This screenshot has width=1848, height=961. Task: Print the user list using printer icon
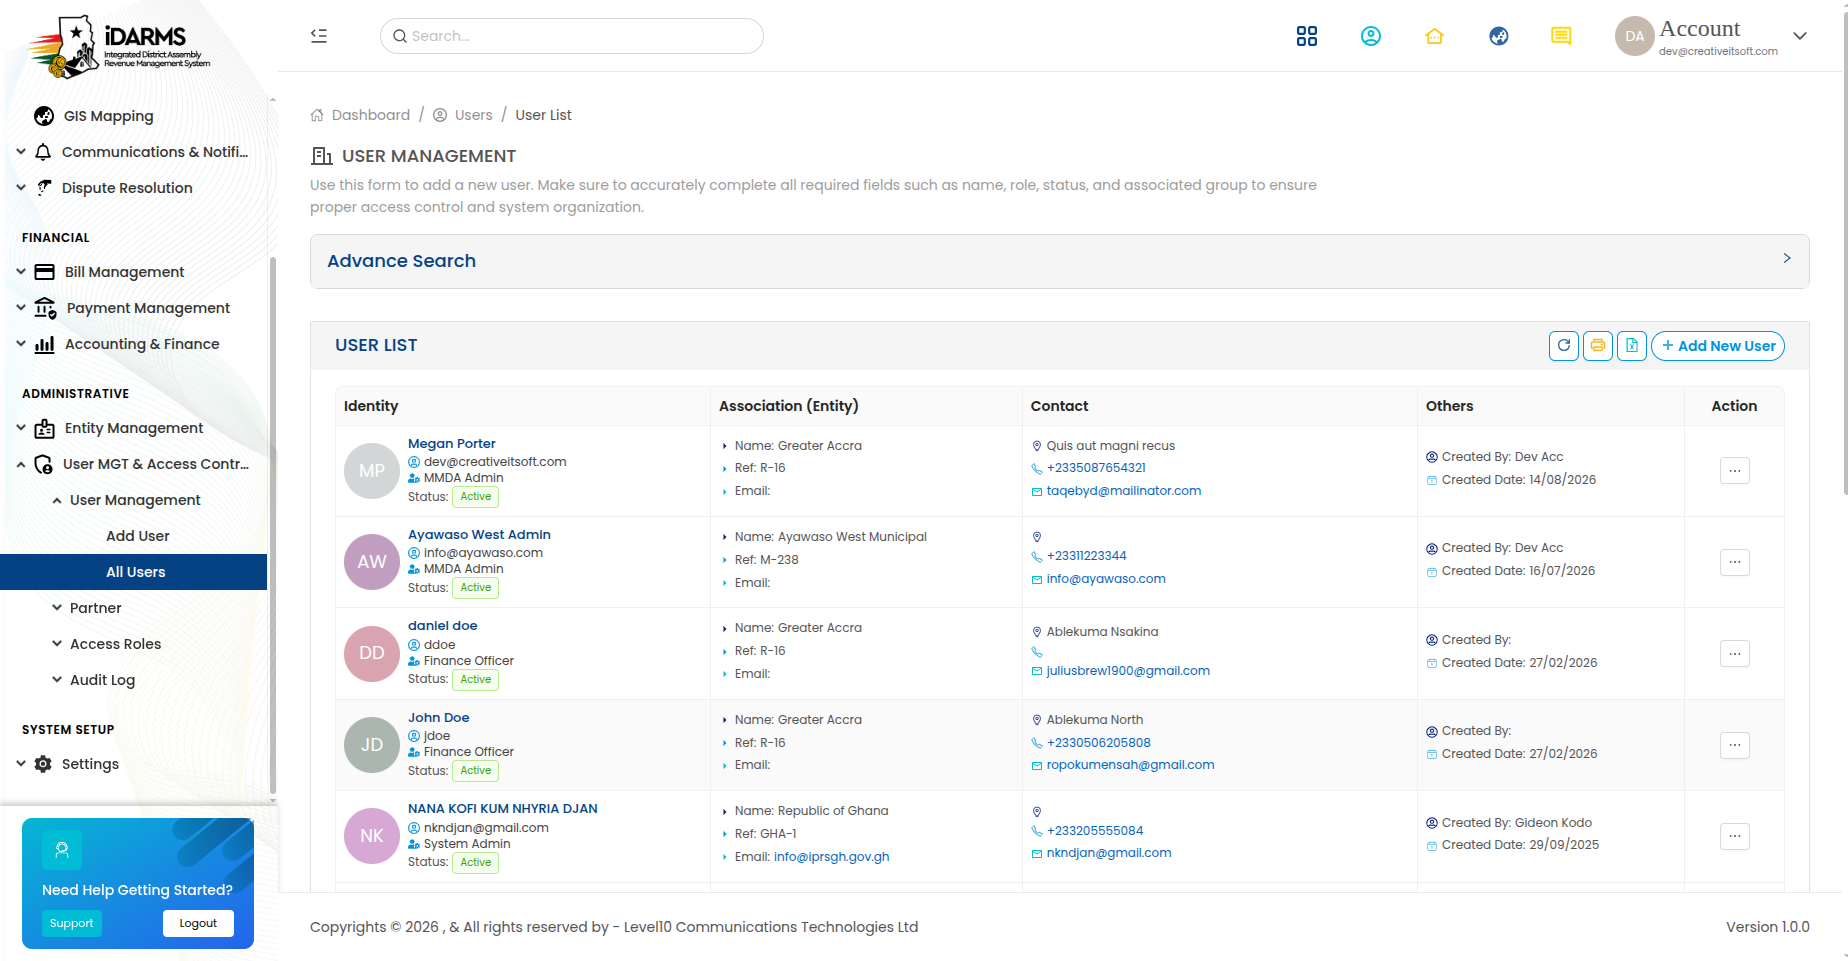pyautogui.click(x=1598, y=346)
